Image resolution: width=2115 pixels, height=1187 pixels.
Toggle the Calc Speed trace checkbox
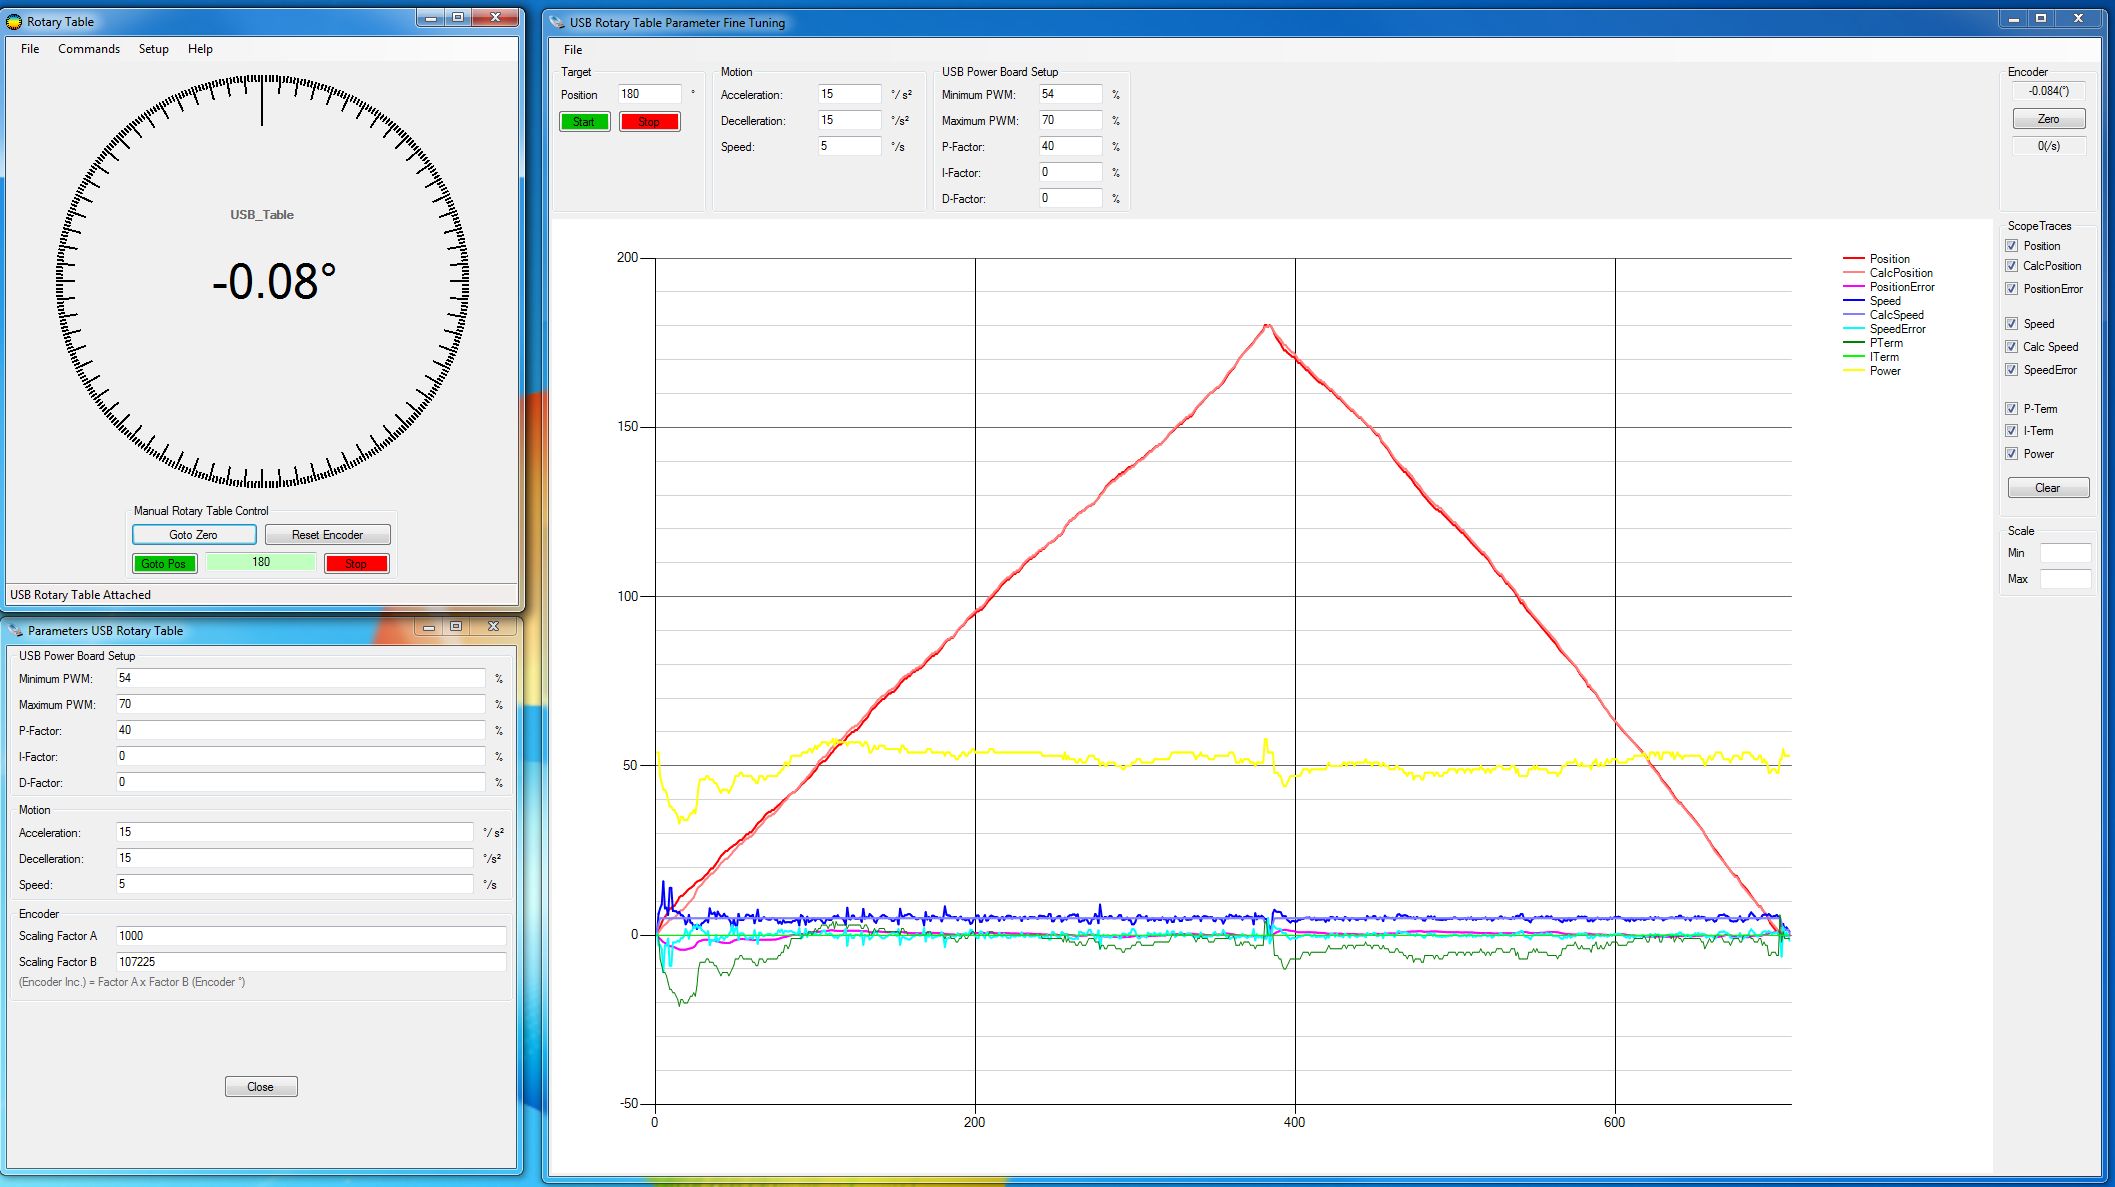pos(2012,347)
